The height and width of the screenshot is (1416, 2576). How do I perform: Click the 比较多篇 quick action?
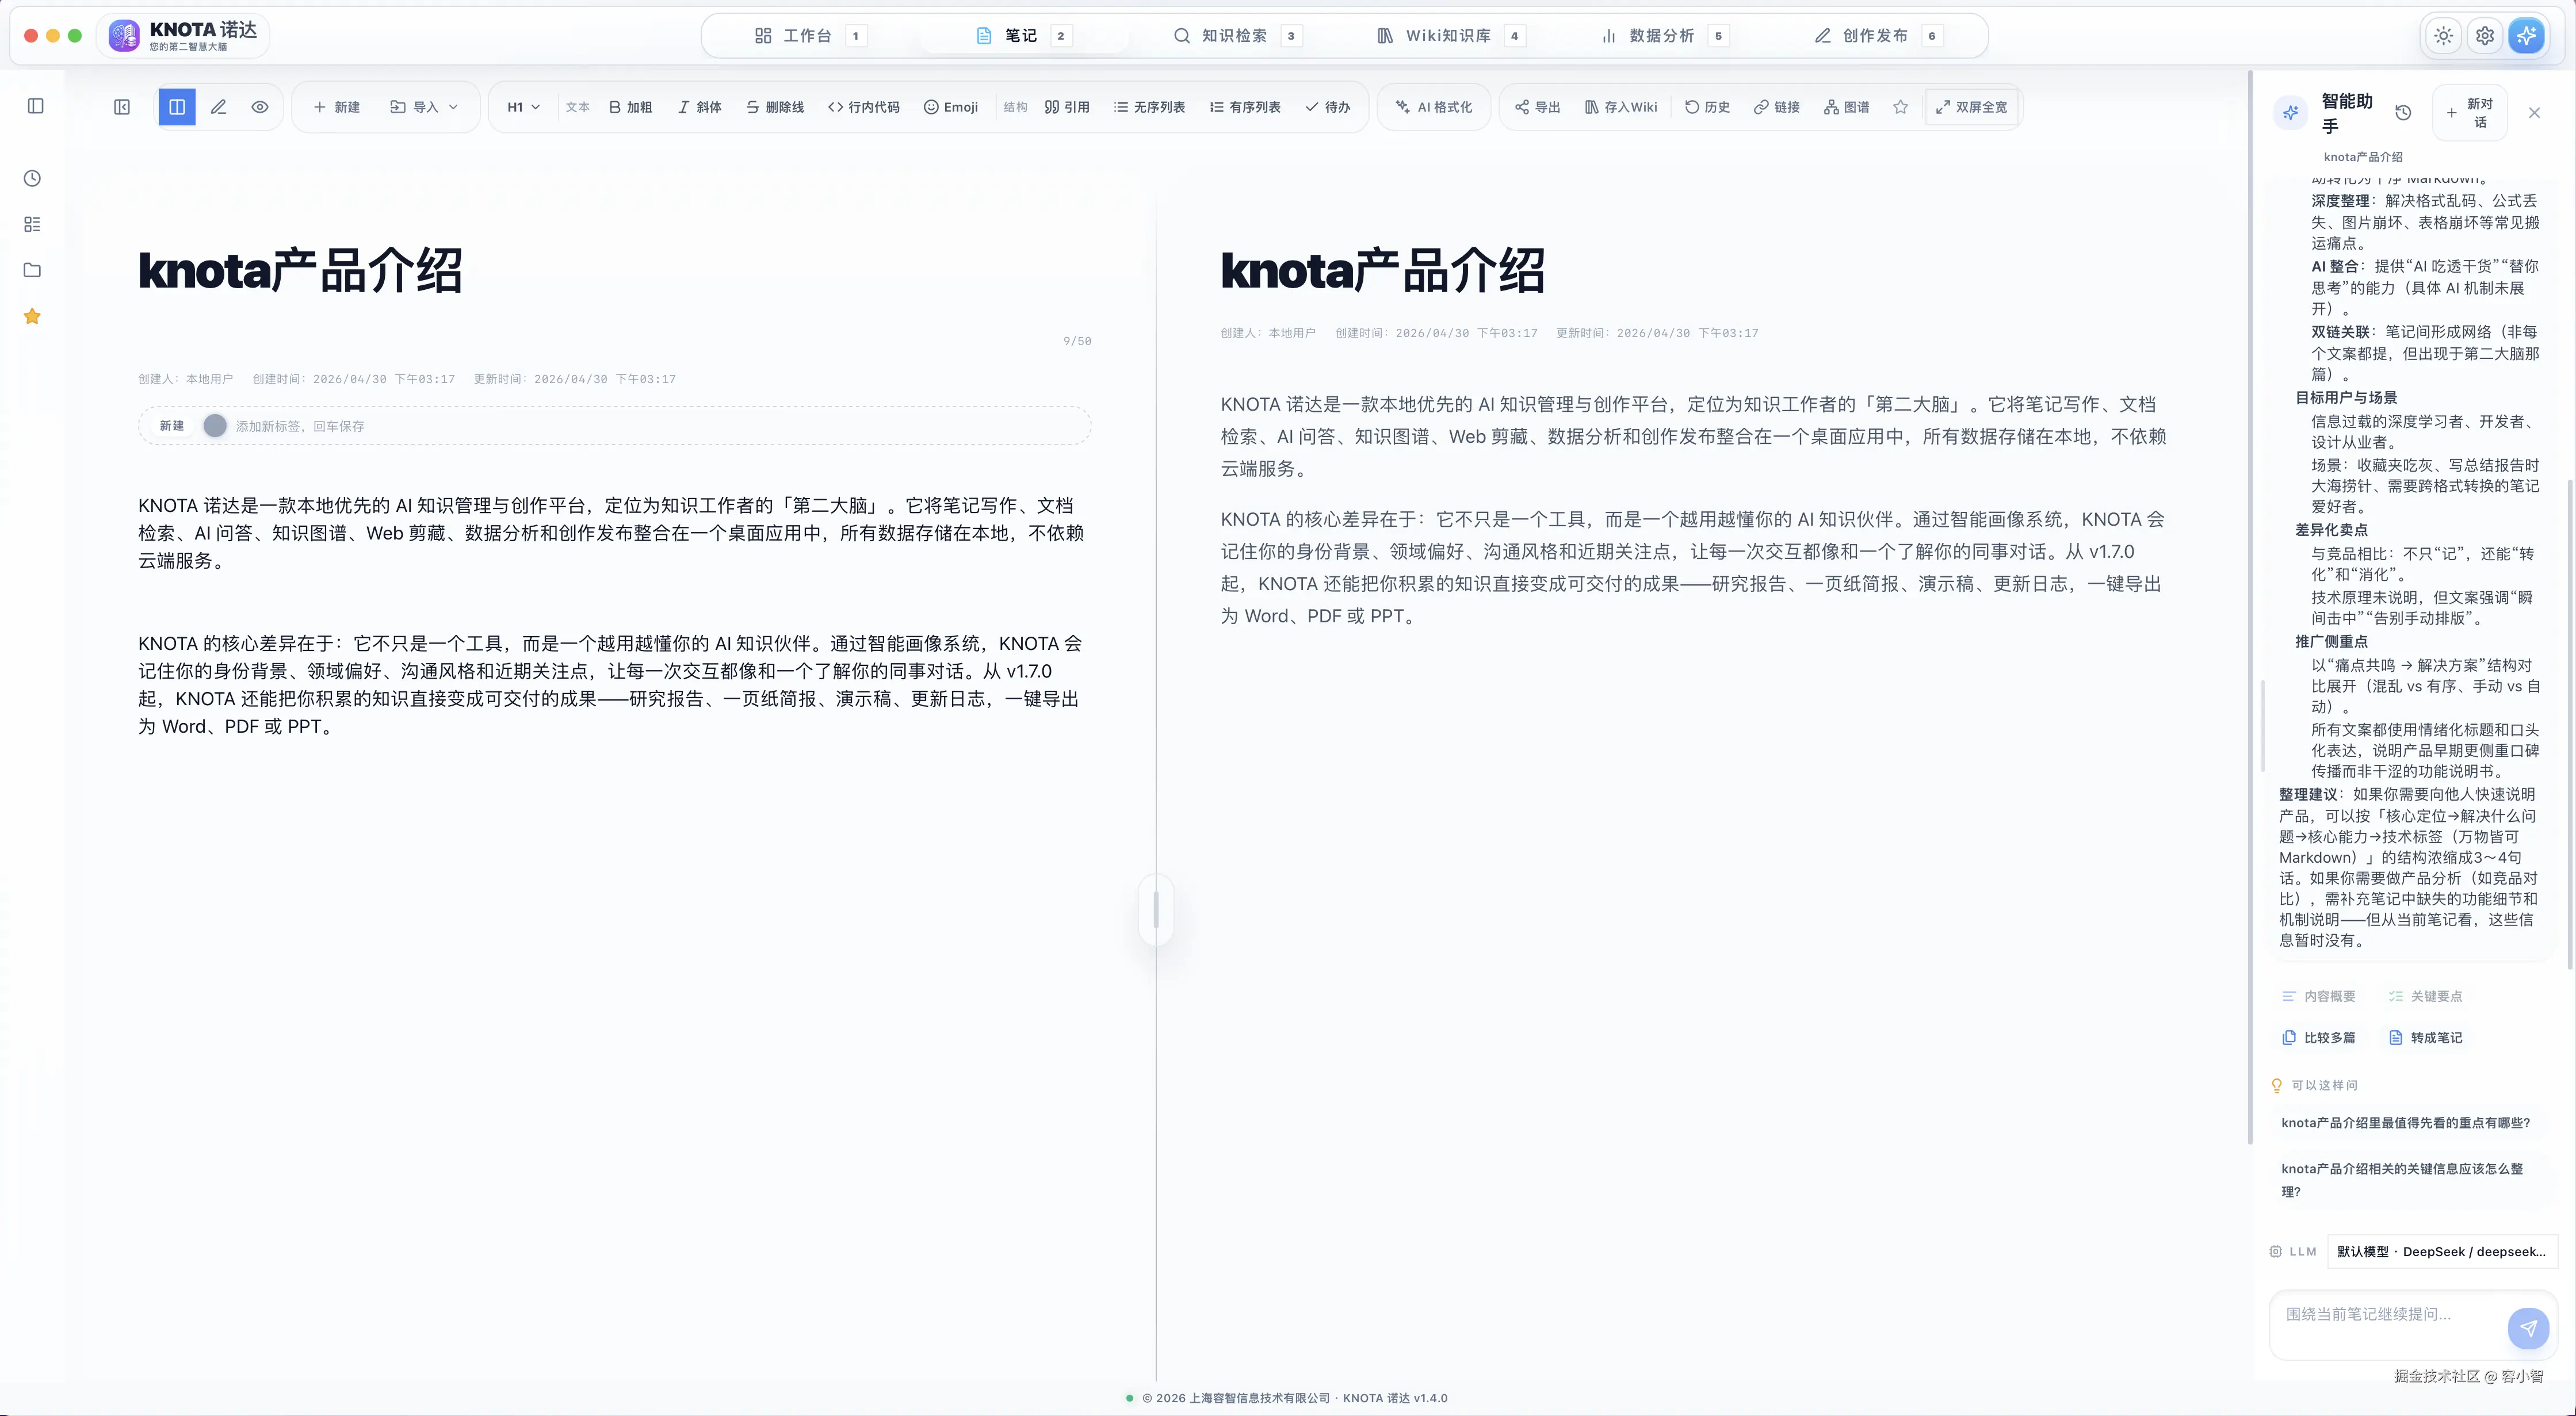[2319, 1038]
